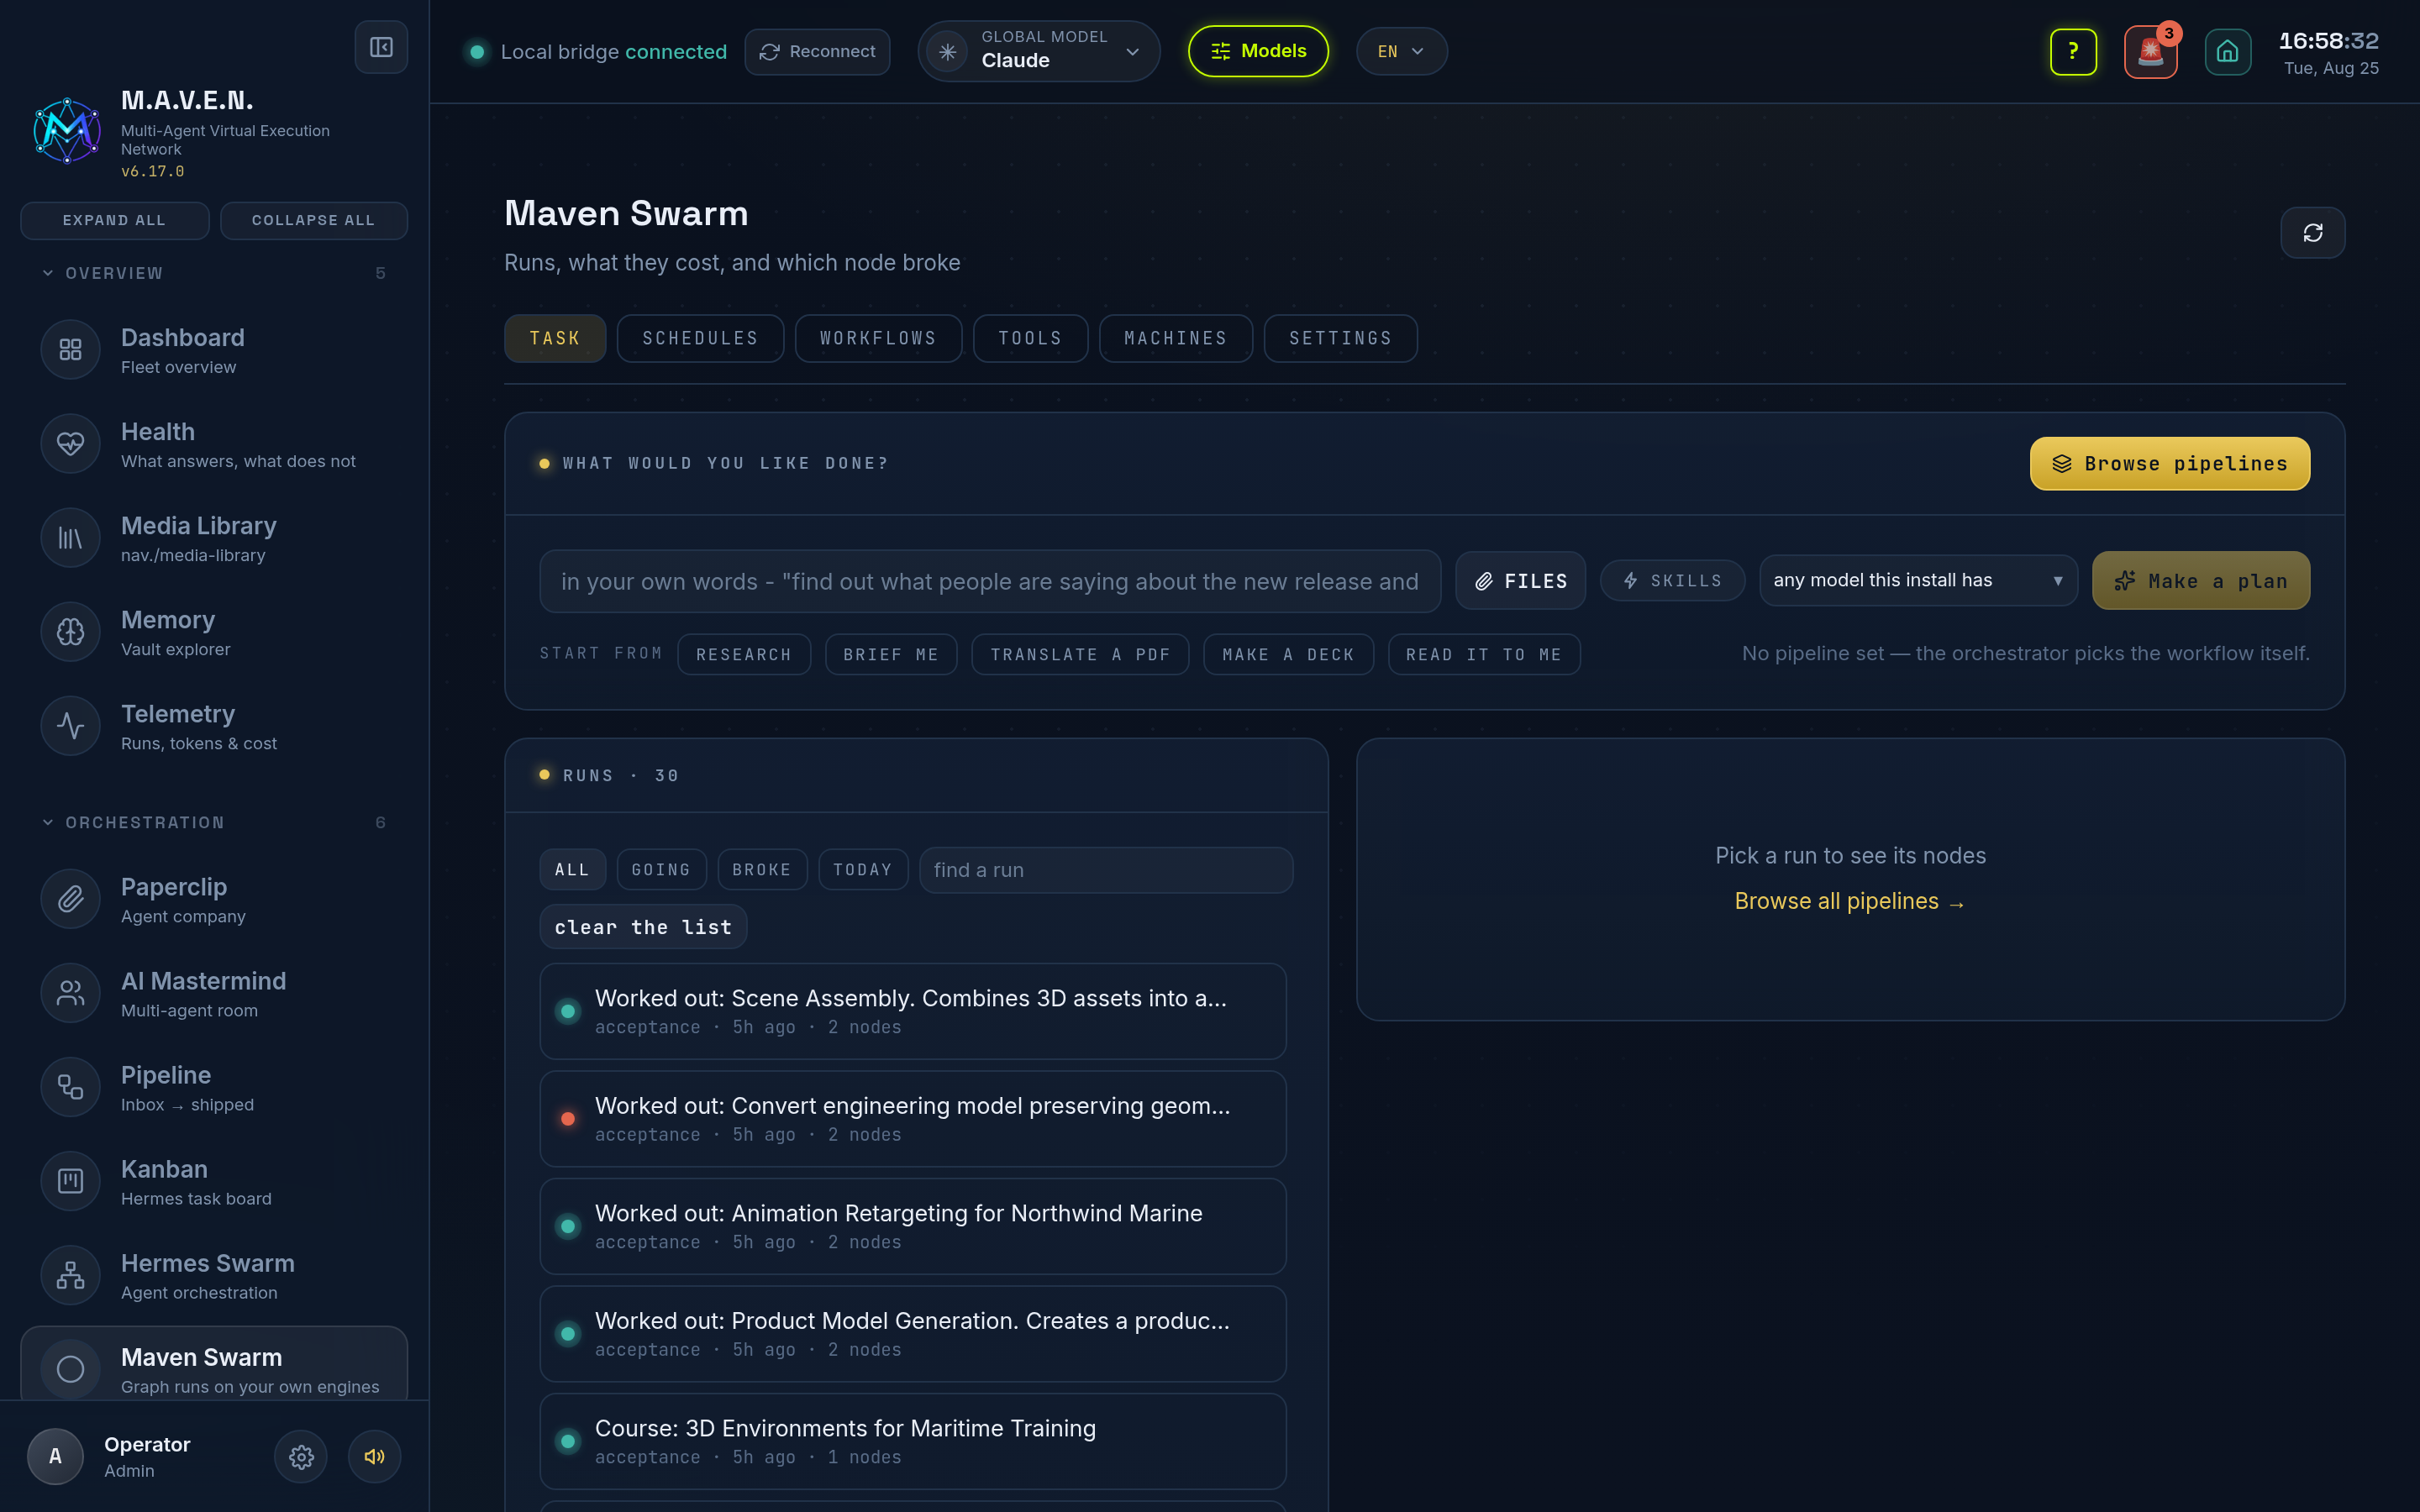This screenshot has width=2420, height=1512.
Task: Toggle the sound speaker icon
Action: (x=374, y=1457)
